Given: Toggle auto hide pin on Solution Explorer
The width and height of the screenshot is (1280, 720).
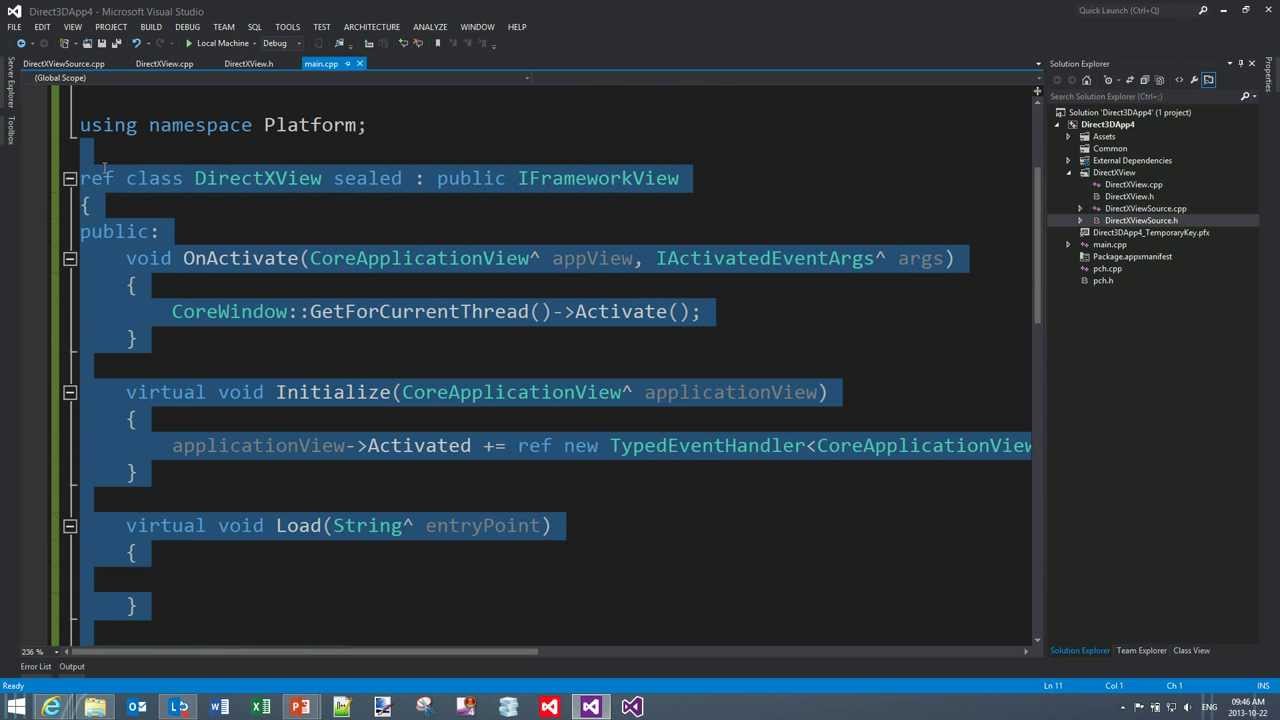Looking at the screenshot, I should 1241,63.
